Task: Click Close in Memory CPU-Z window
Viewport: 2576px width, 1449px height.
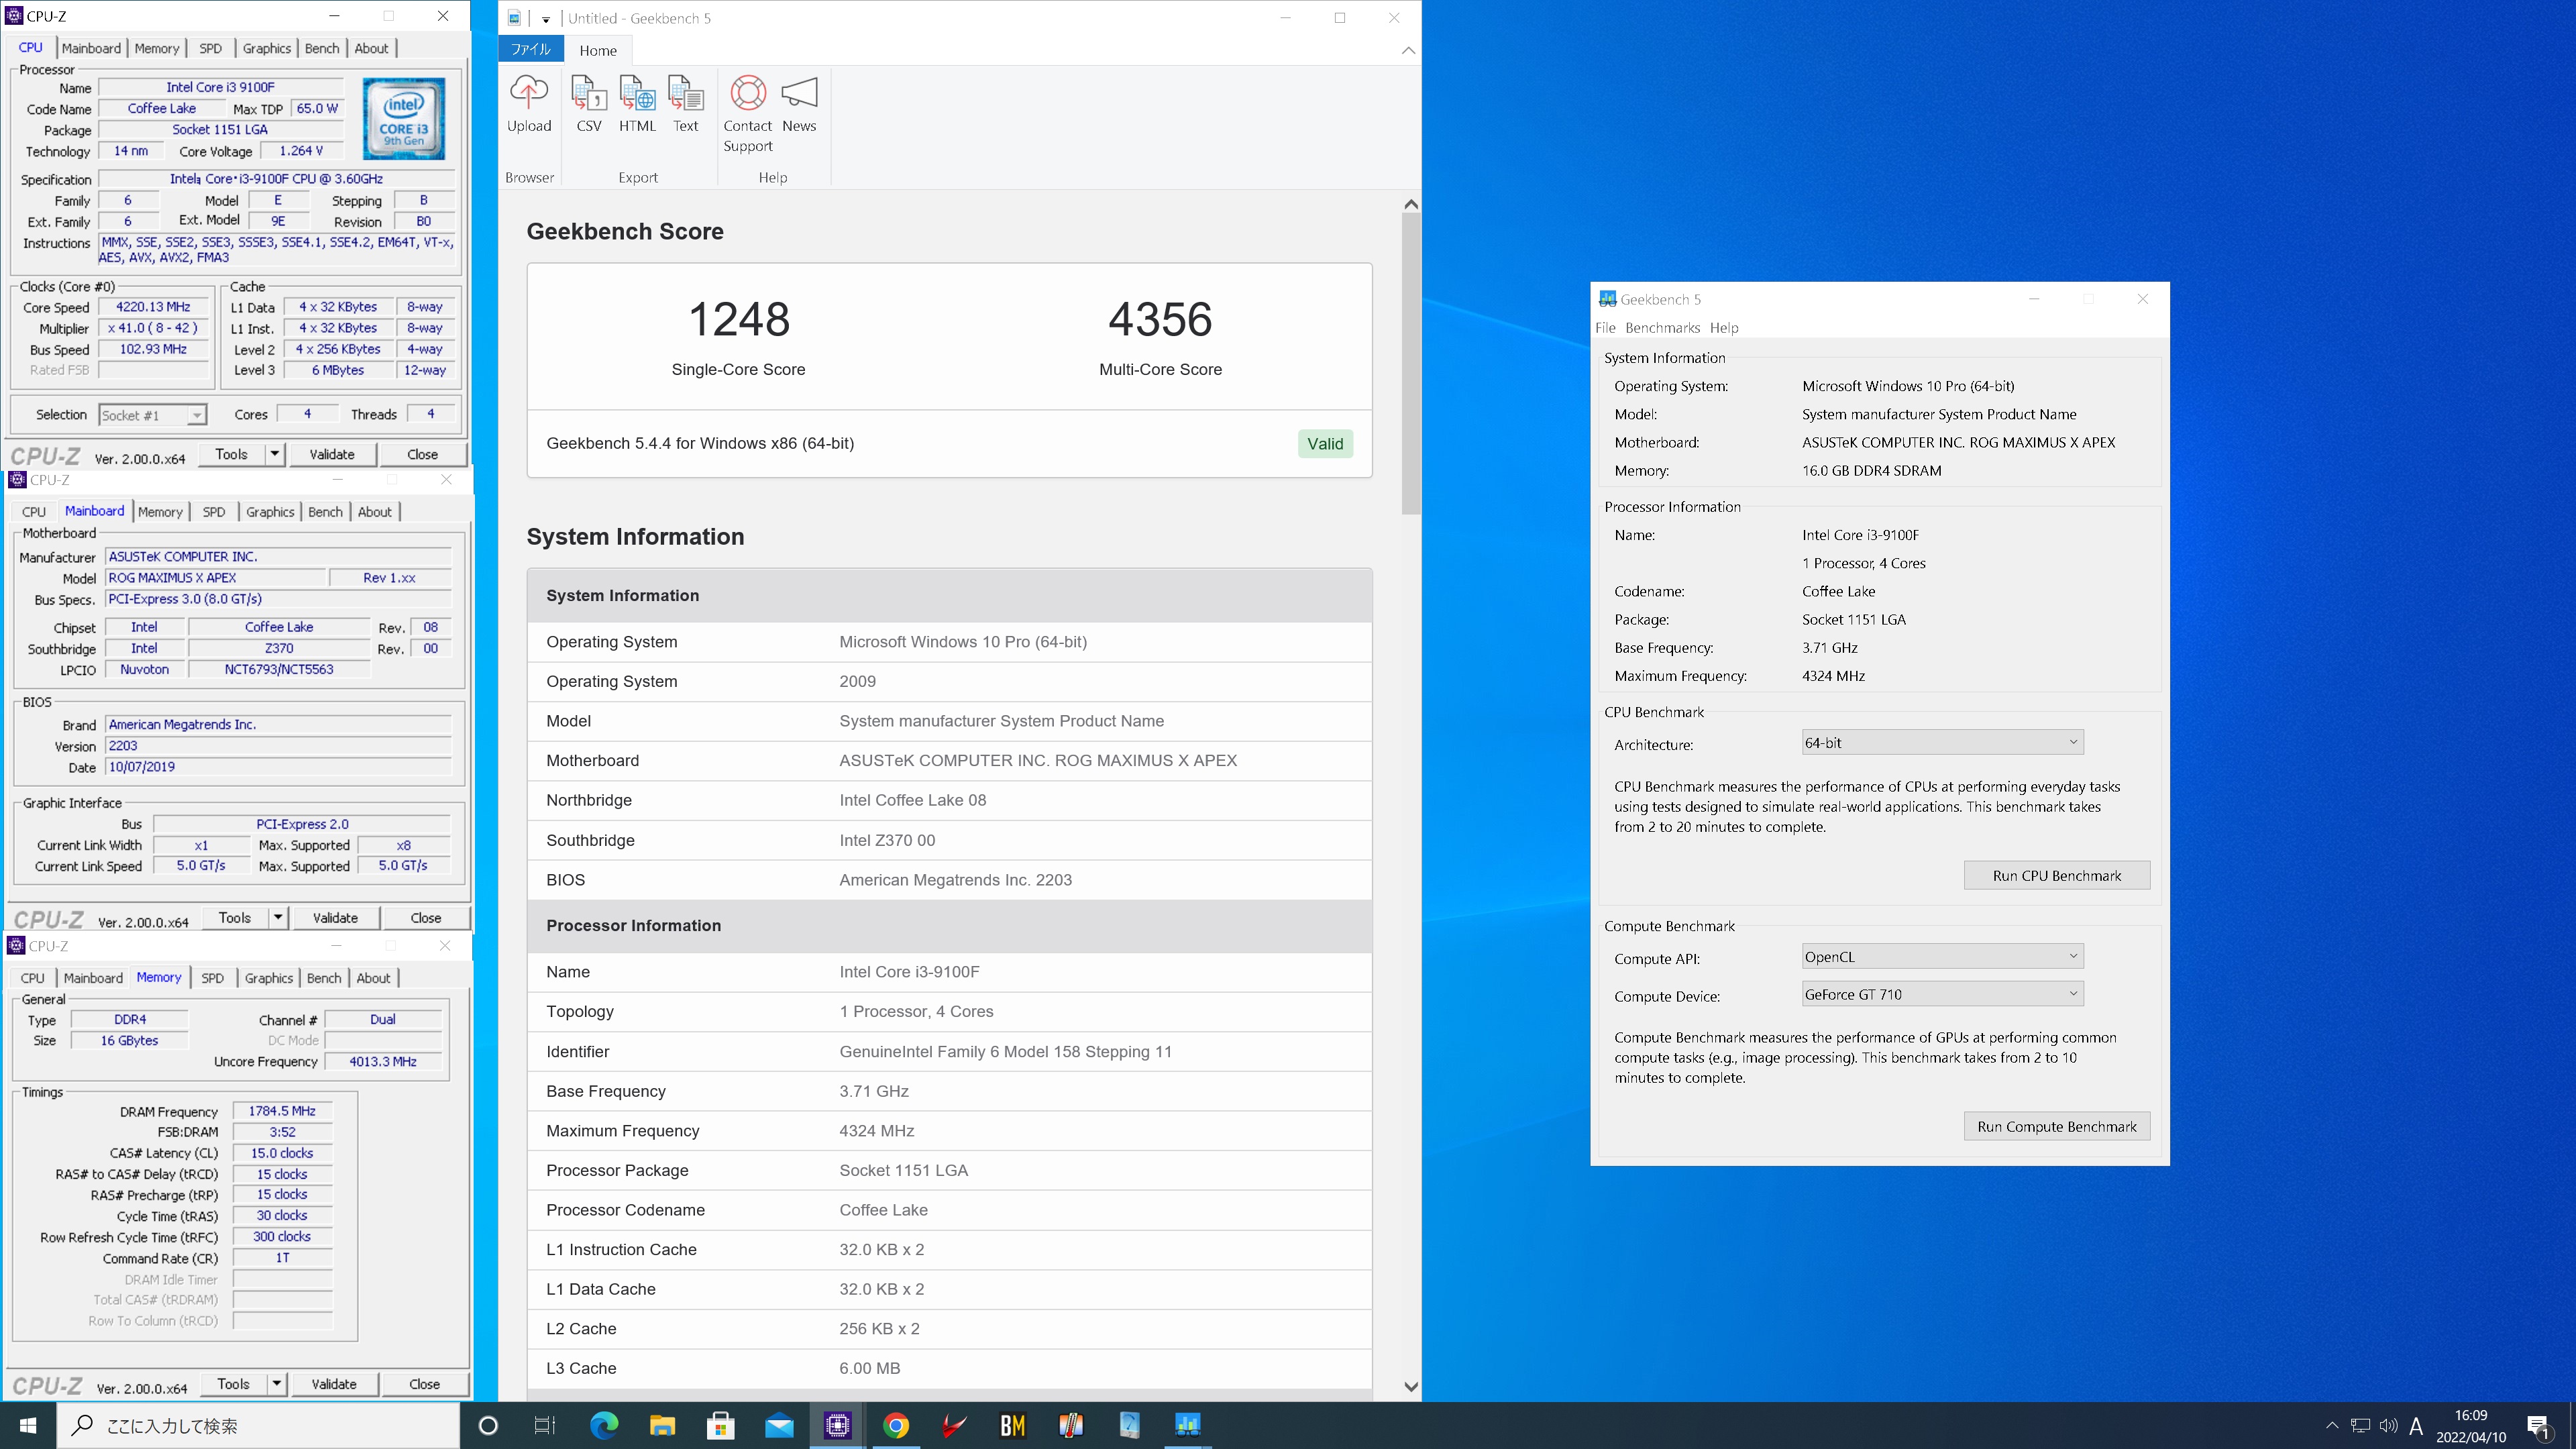Action: tap(424, 1384)
